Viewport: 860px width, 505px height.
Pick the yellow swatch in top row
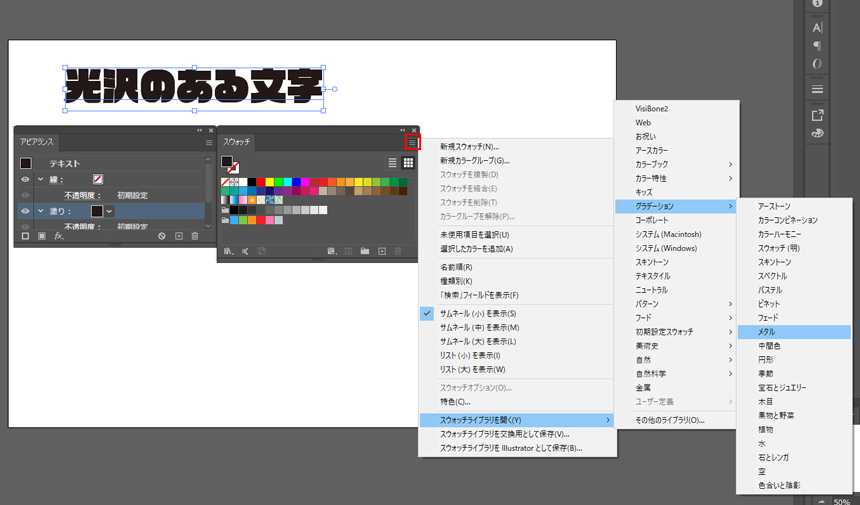[269, 182]
